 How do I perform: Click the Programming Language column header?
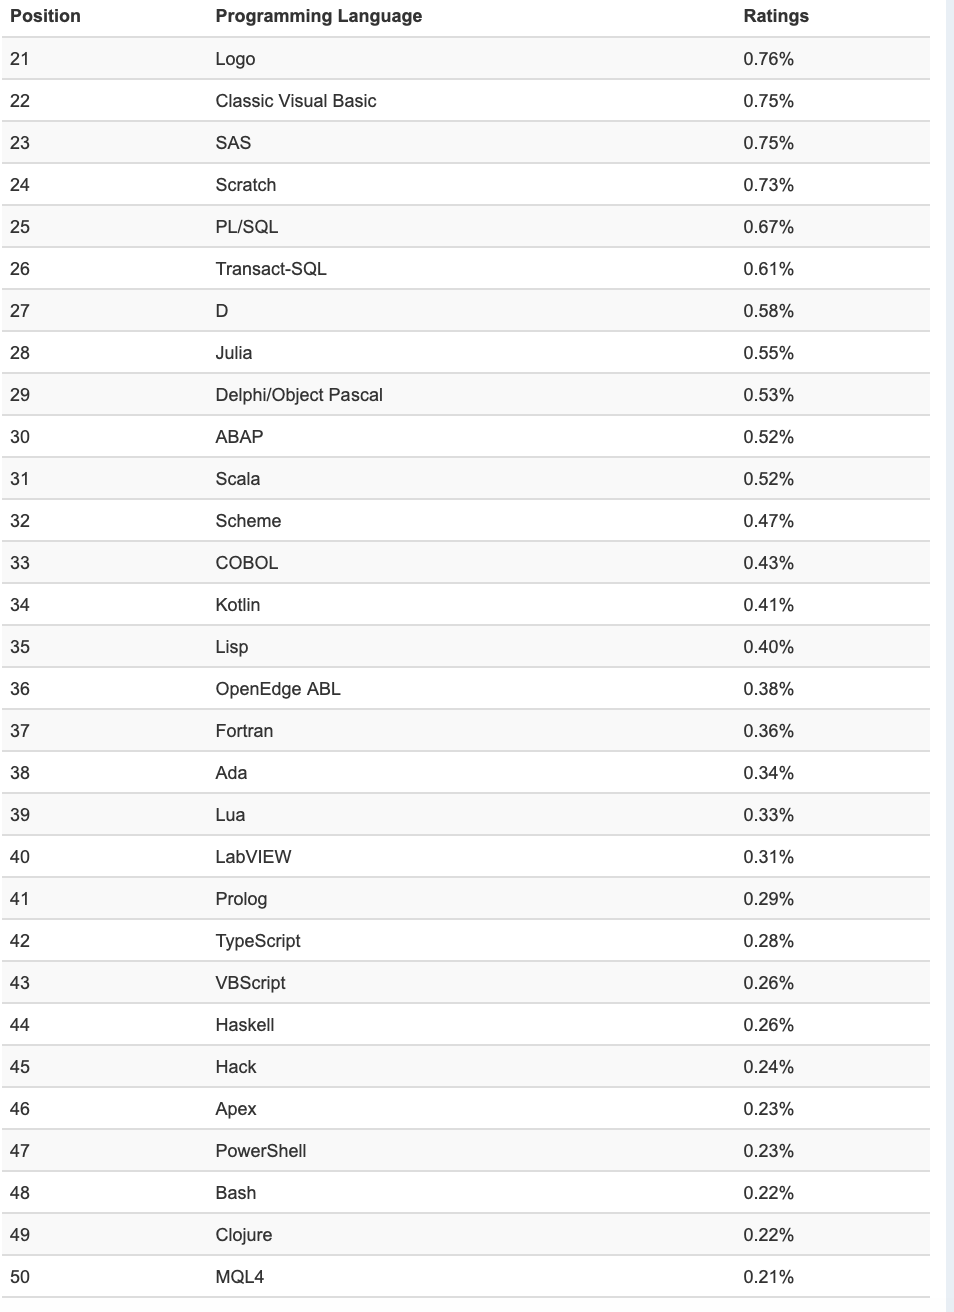point(318,16)
